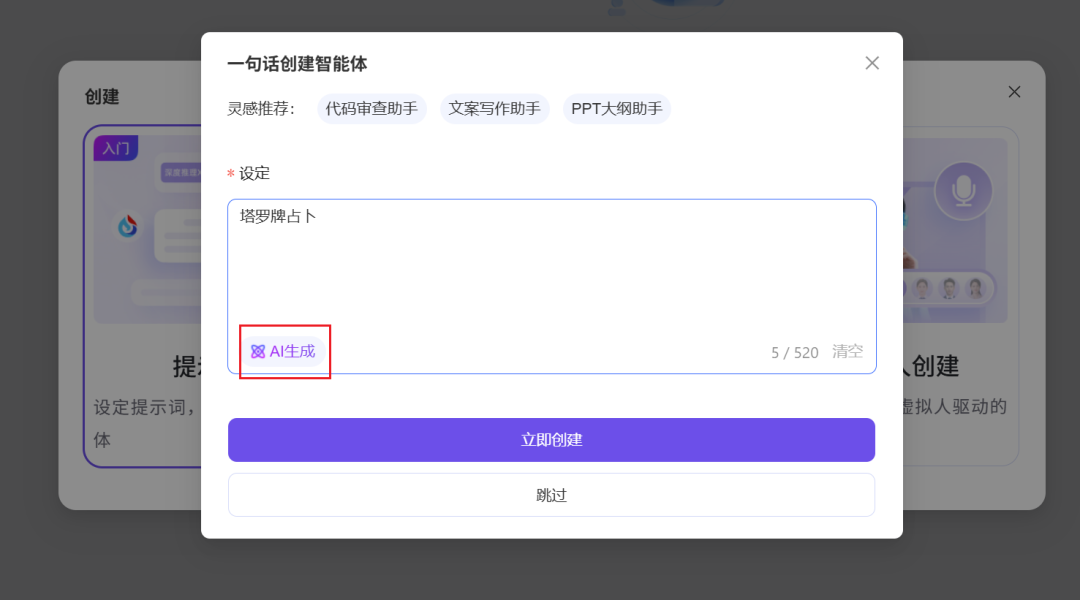1080x600 pixels.
Task: Click 跳过 to skip this step
Action: 551,494
